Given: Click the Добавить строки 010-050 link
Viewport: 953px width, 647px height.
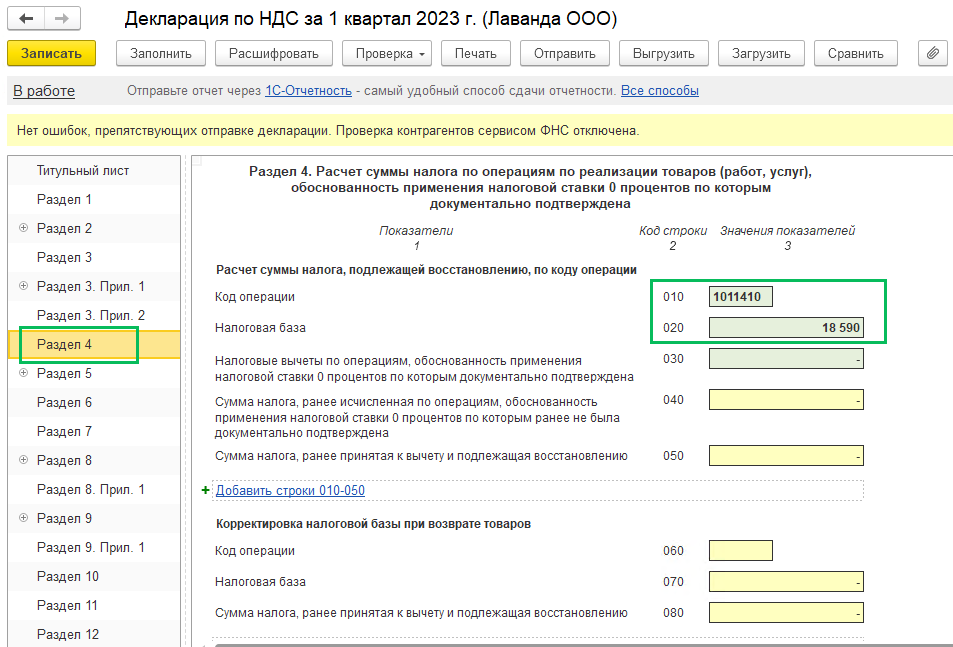Looking at the screenshot, I should (291, 490).
